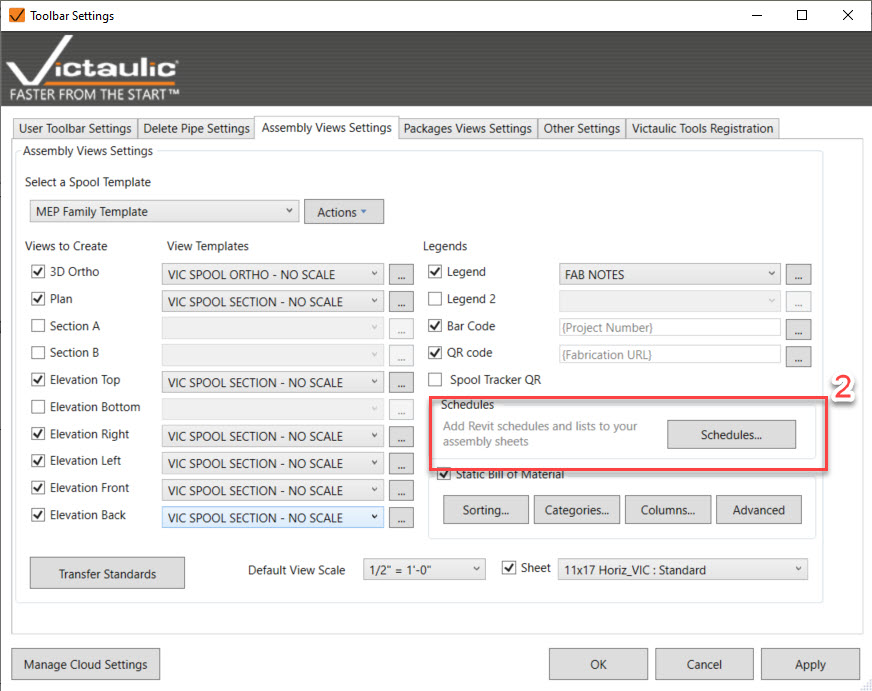
Task: Open browse button for Elevation Top template
Action: (400, 382)
